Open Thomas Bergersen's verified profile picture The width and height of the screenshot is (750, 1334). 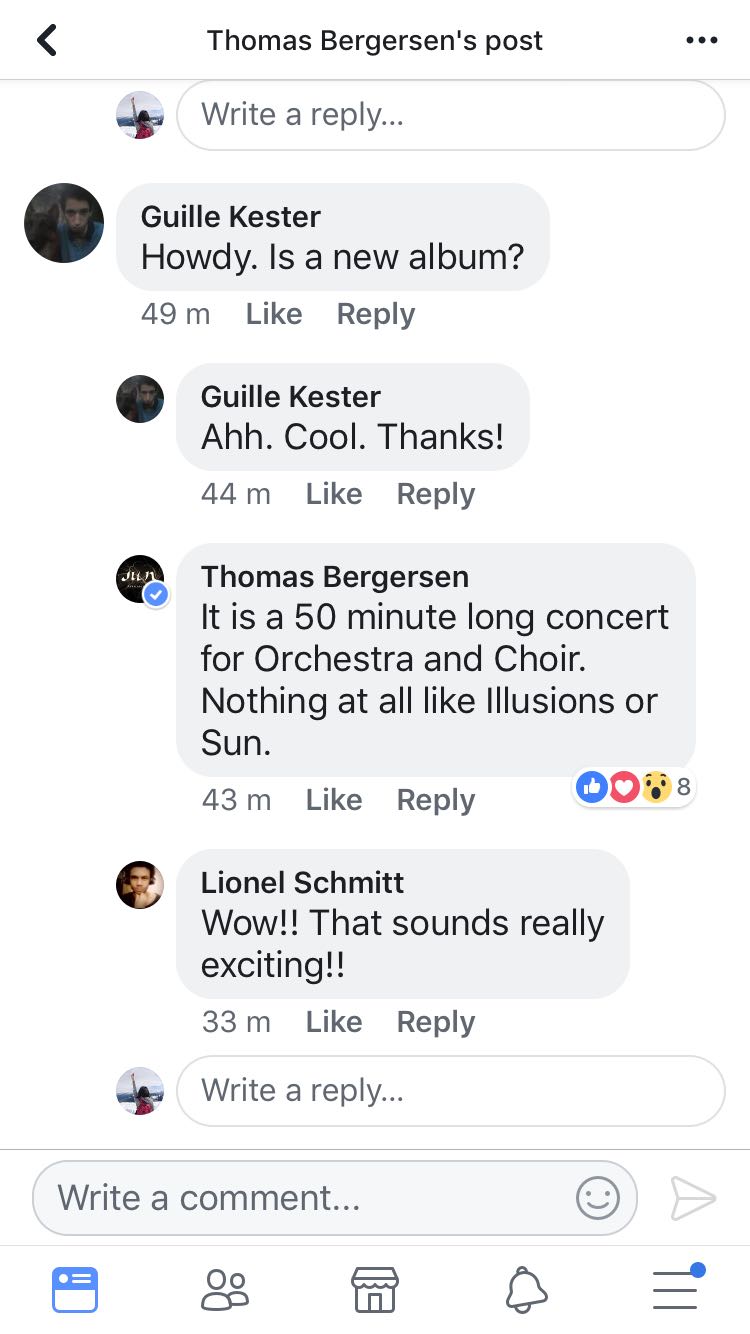point(140,580)
